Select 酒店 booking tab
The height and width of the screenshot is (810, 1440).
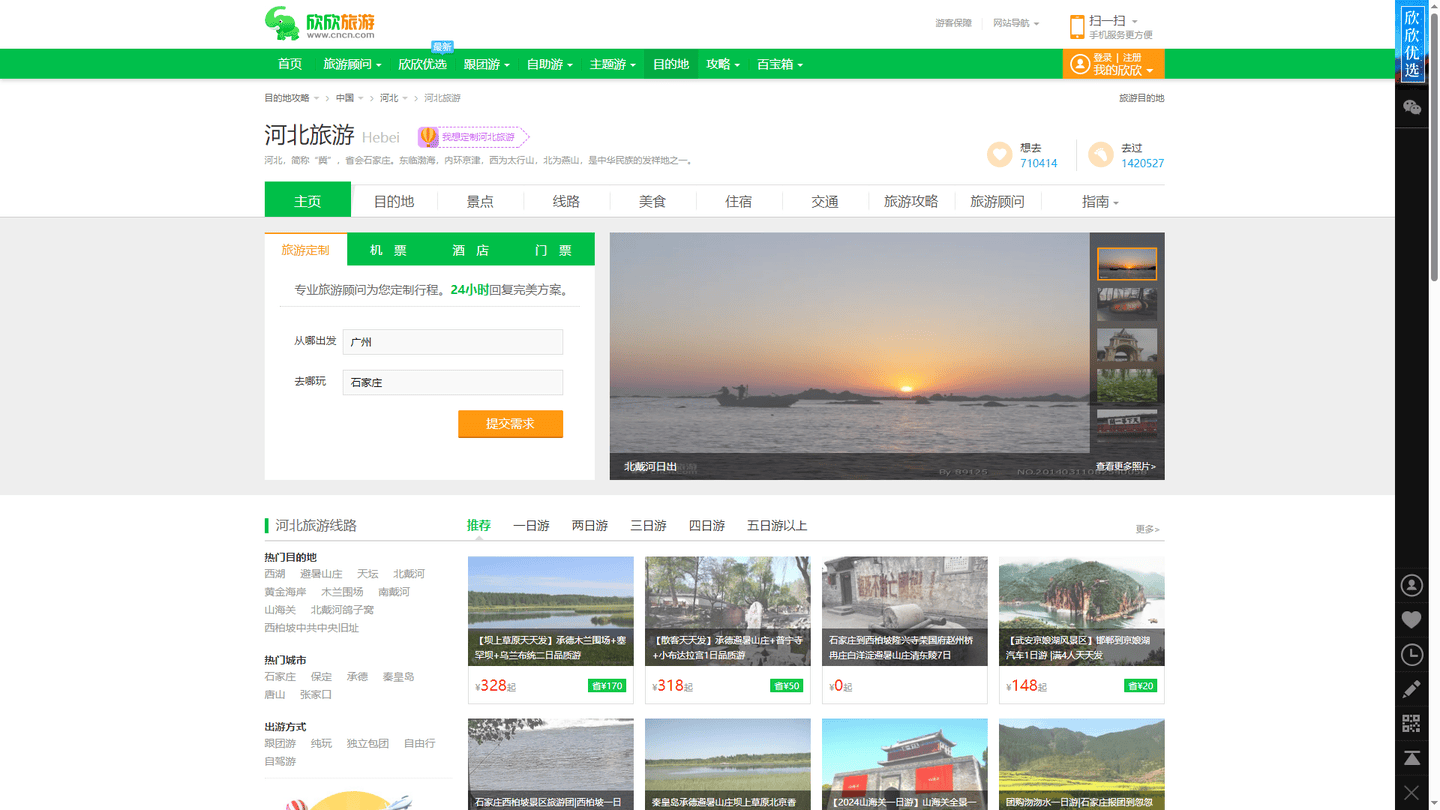(x=470, y=250)
